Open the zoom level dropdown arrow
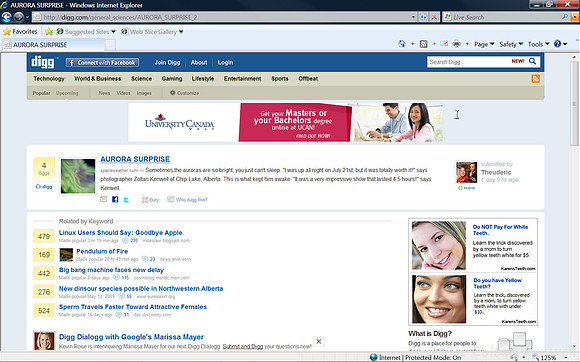This screenshot has width=580, height=362. tap(566, 358)
